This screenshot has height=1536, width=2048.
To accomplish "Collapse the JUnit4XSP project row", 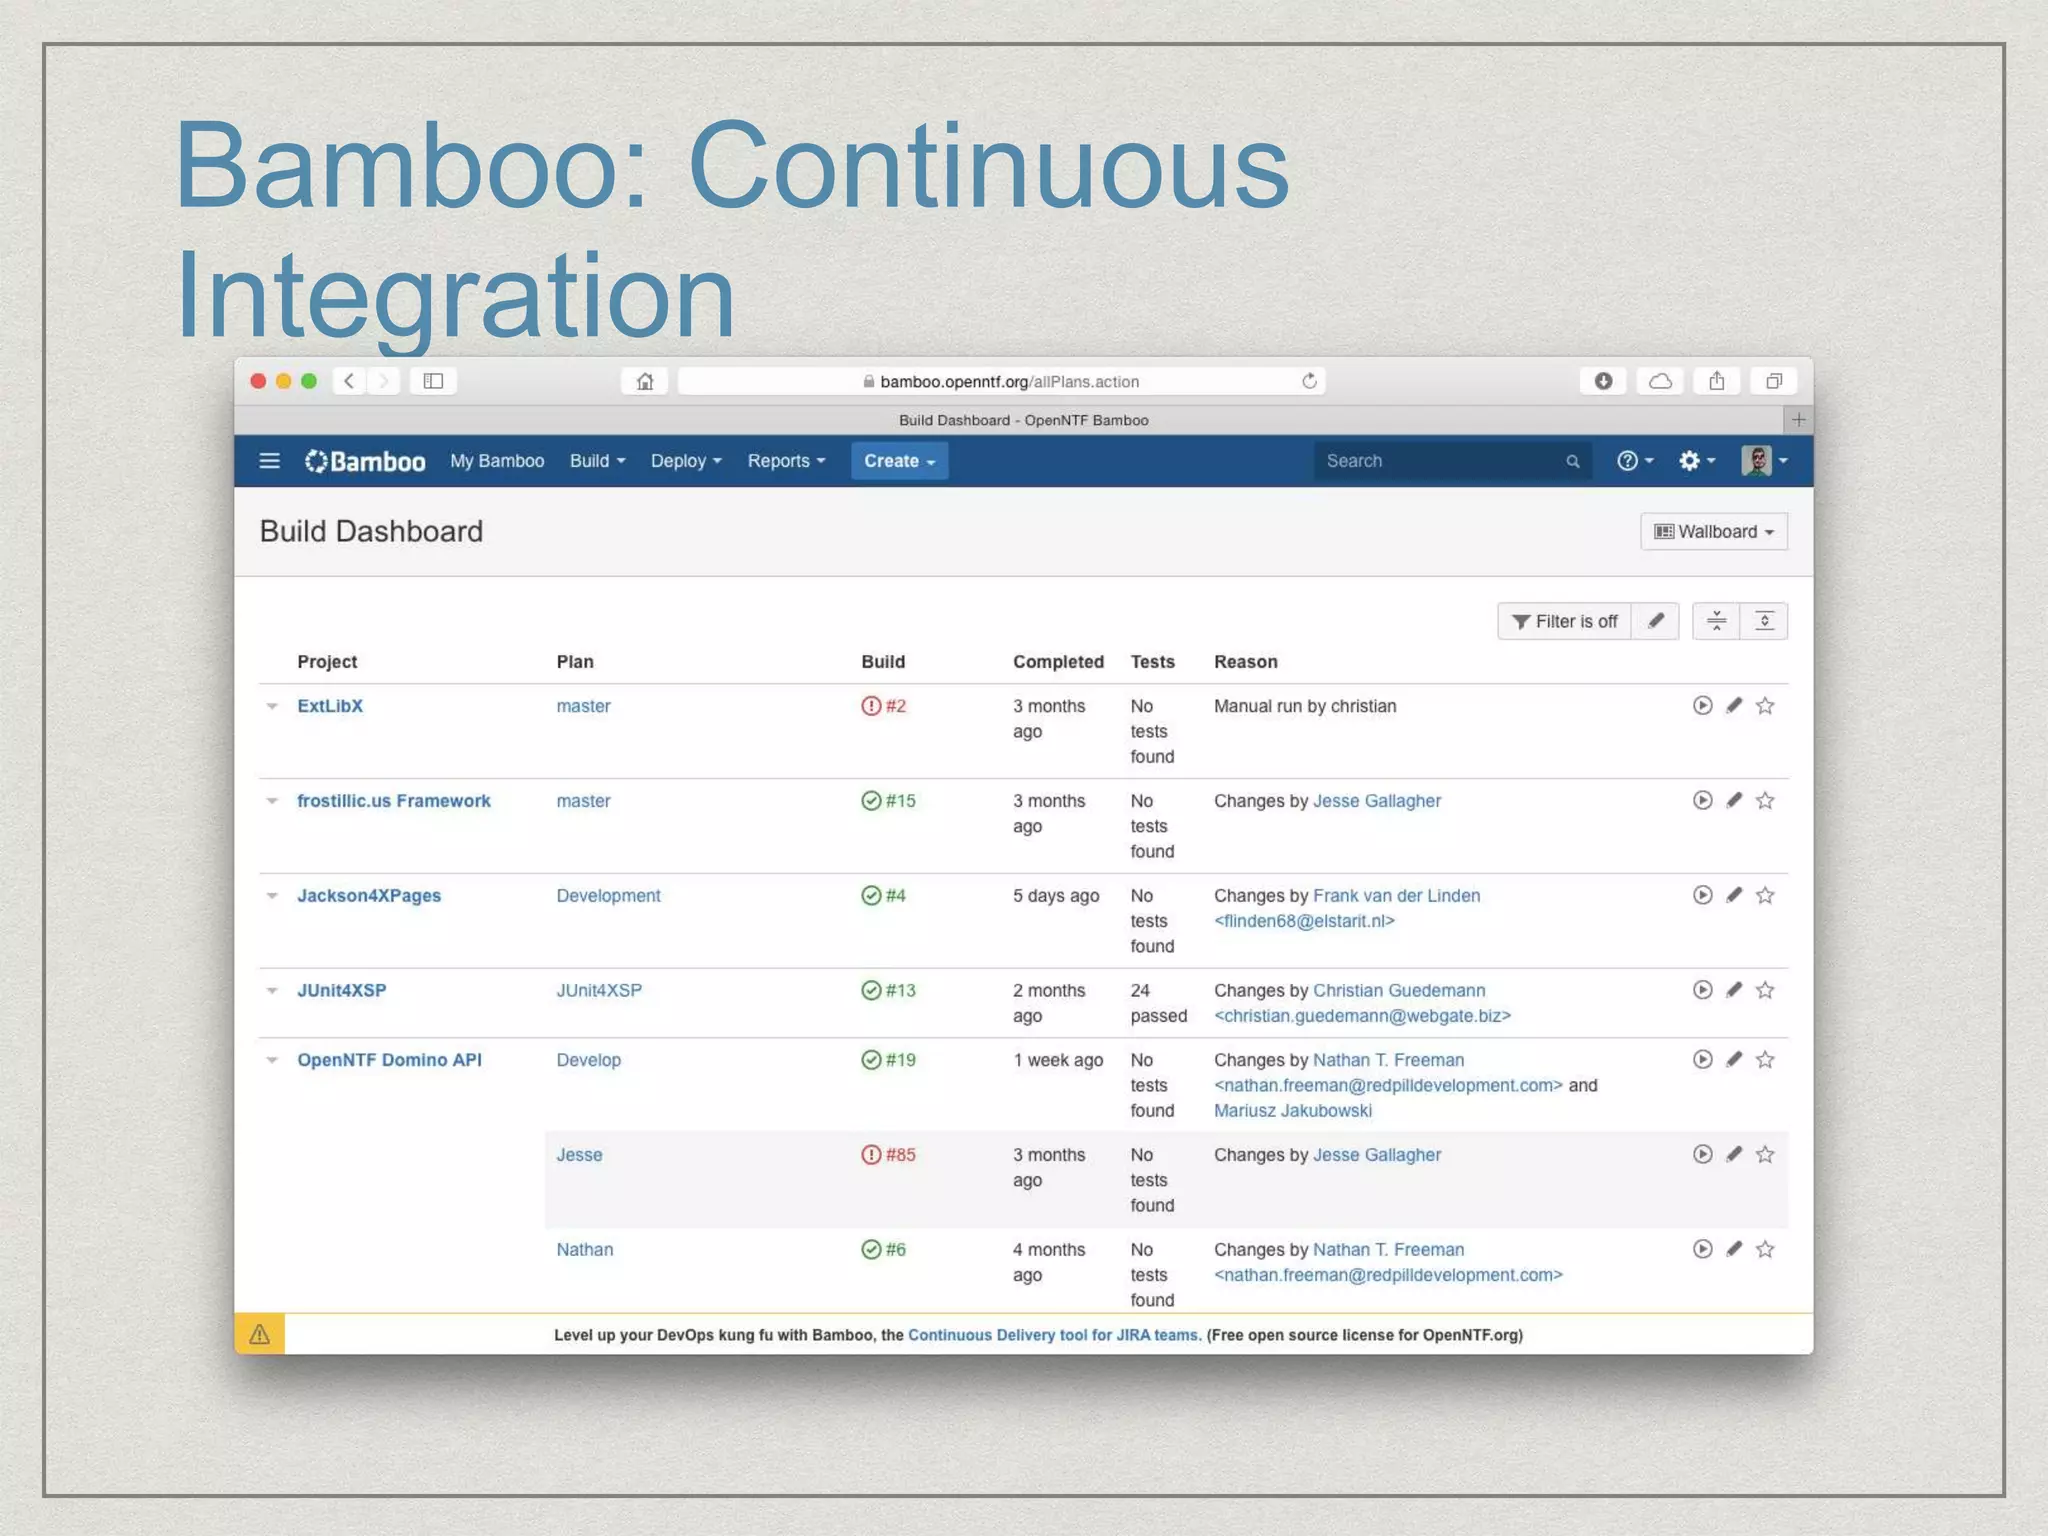I will [272, 991].
